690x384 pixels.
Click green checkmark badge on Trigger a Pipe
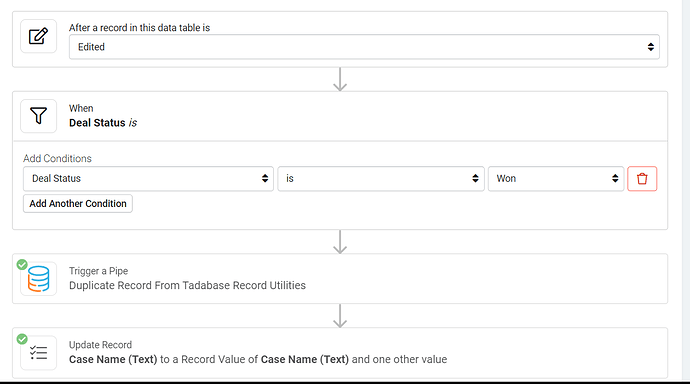click(22, 264)
